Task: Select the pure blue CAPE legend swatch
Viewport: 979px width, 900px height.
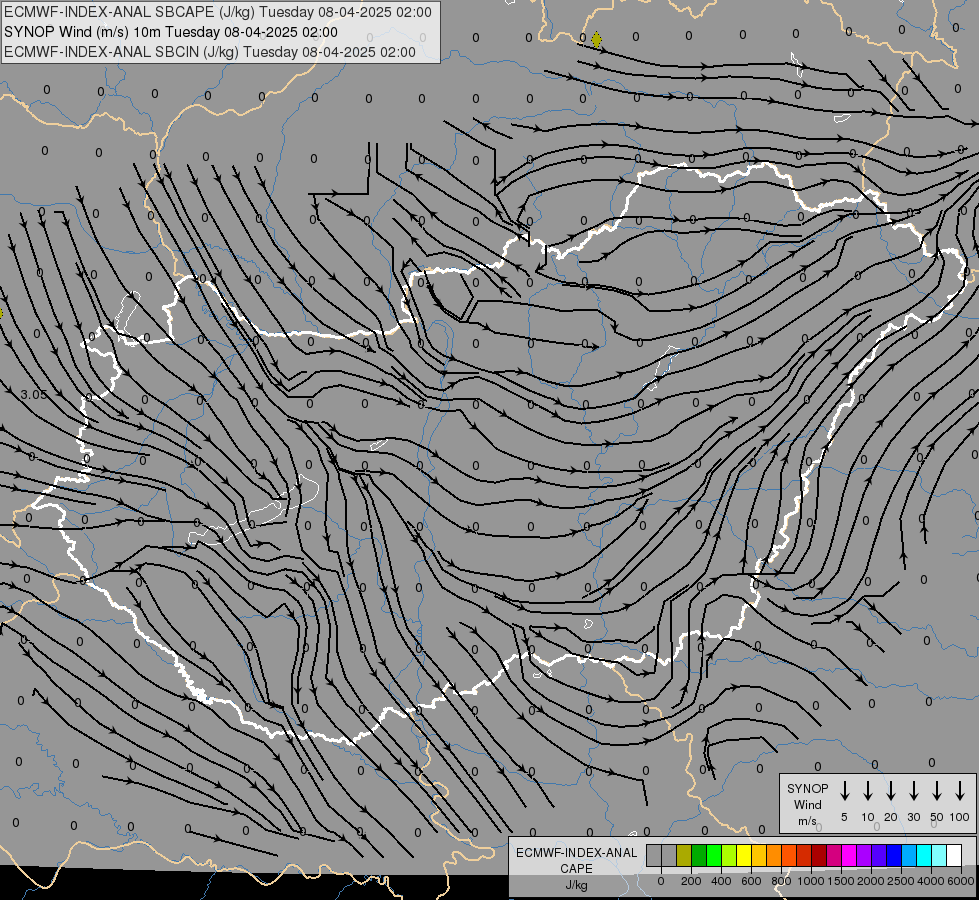Action: [x=893, y=855]
